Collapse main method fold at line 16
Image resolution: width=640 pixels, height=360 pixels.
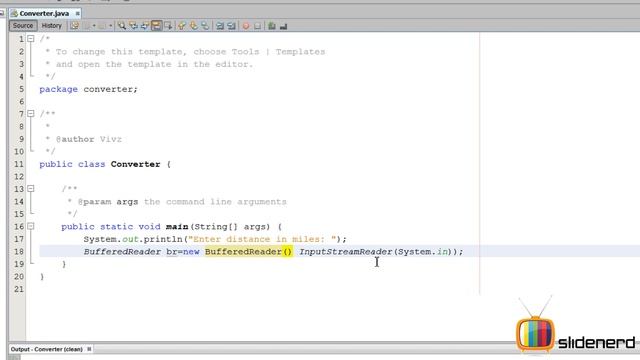31,226
